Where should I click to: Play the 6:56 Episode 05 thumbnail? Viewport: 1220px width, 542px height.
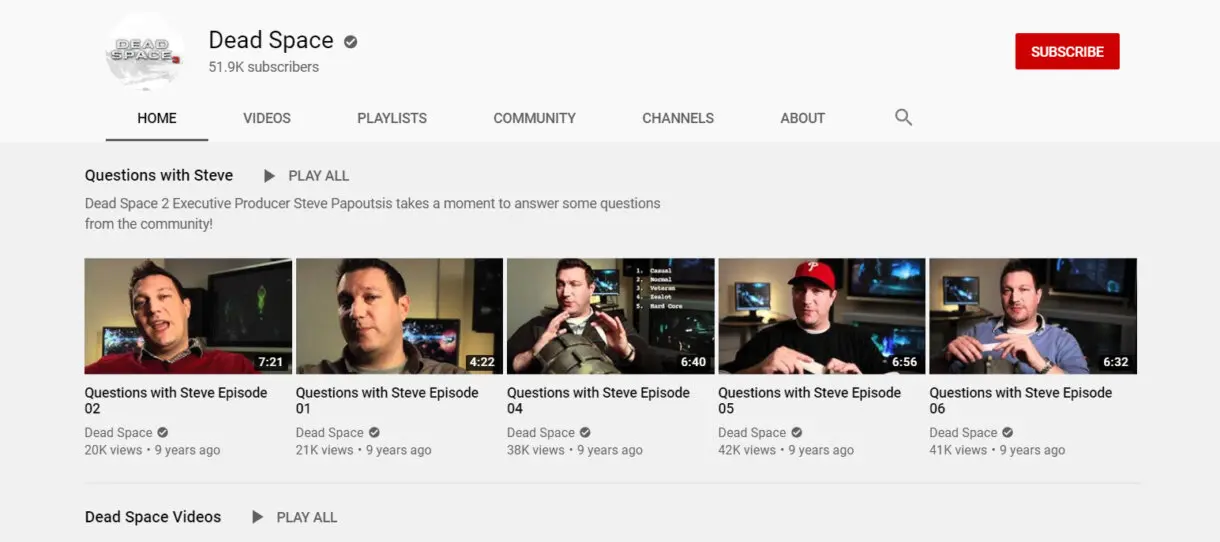(x=822, y=316)
